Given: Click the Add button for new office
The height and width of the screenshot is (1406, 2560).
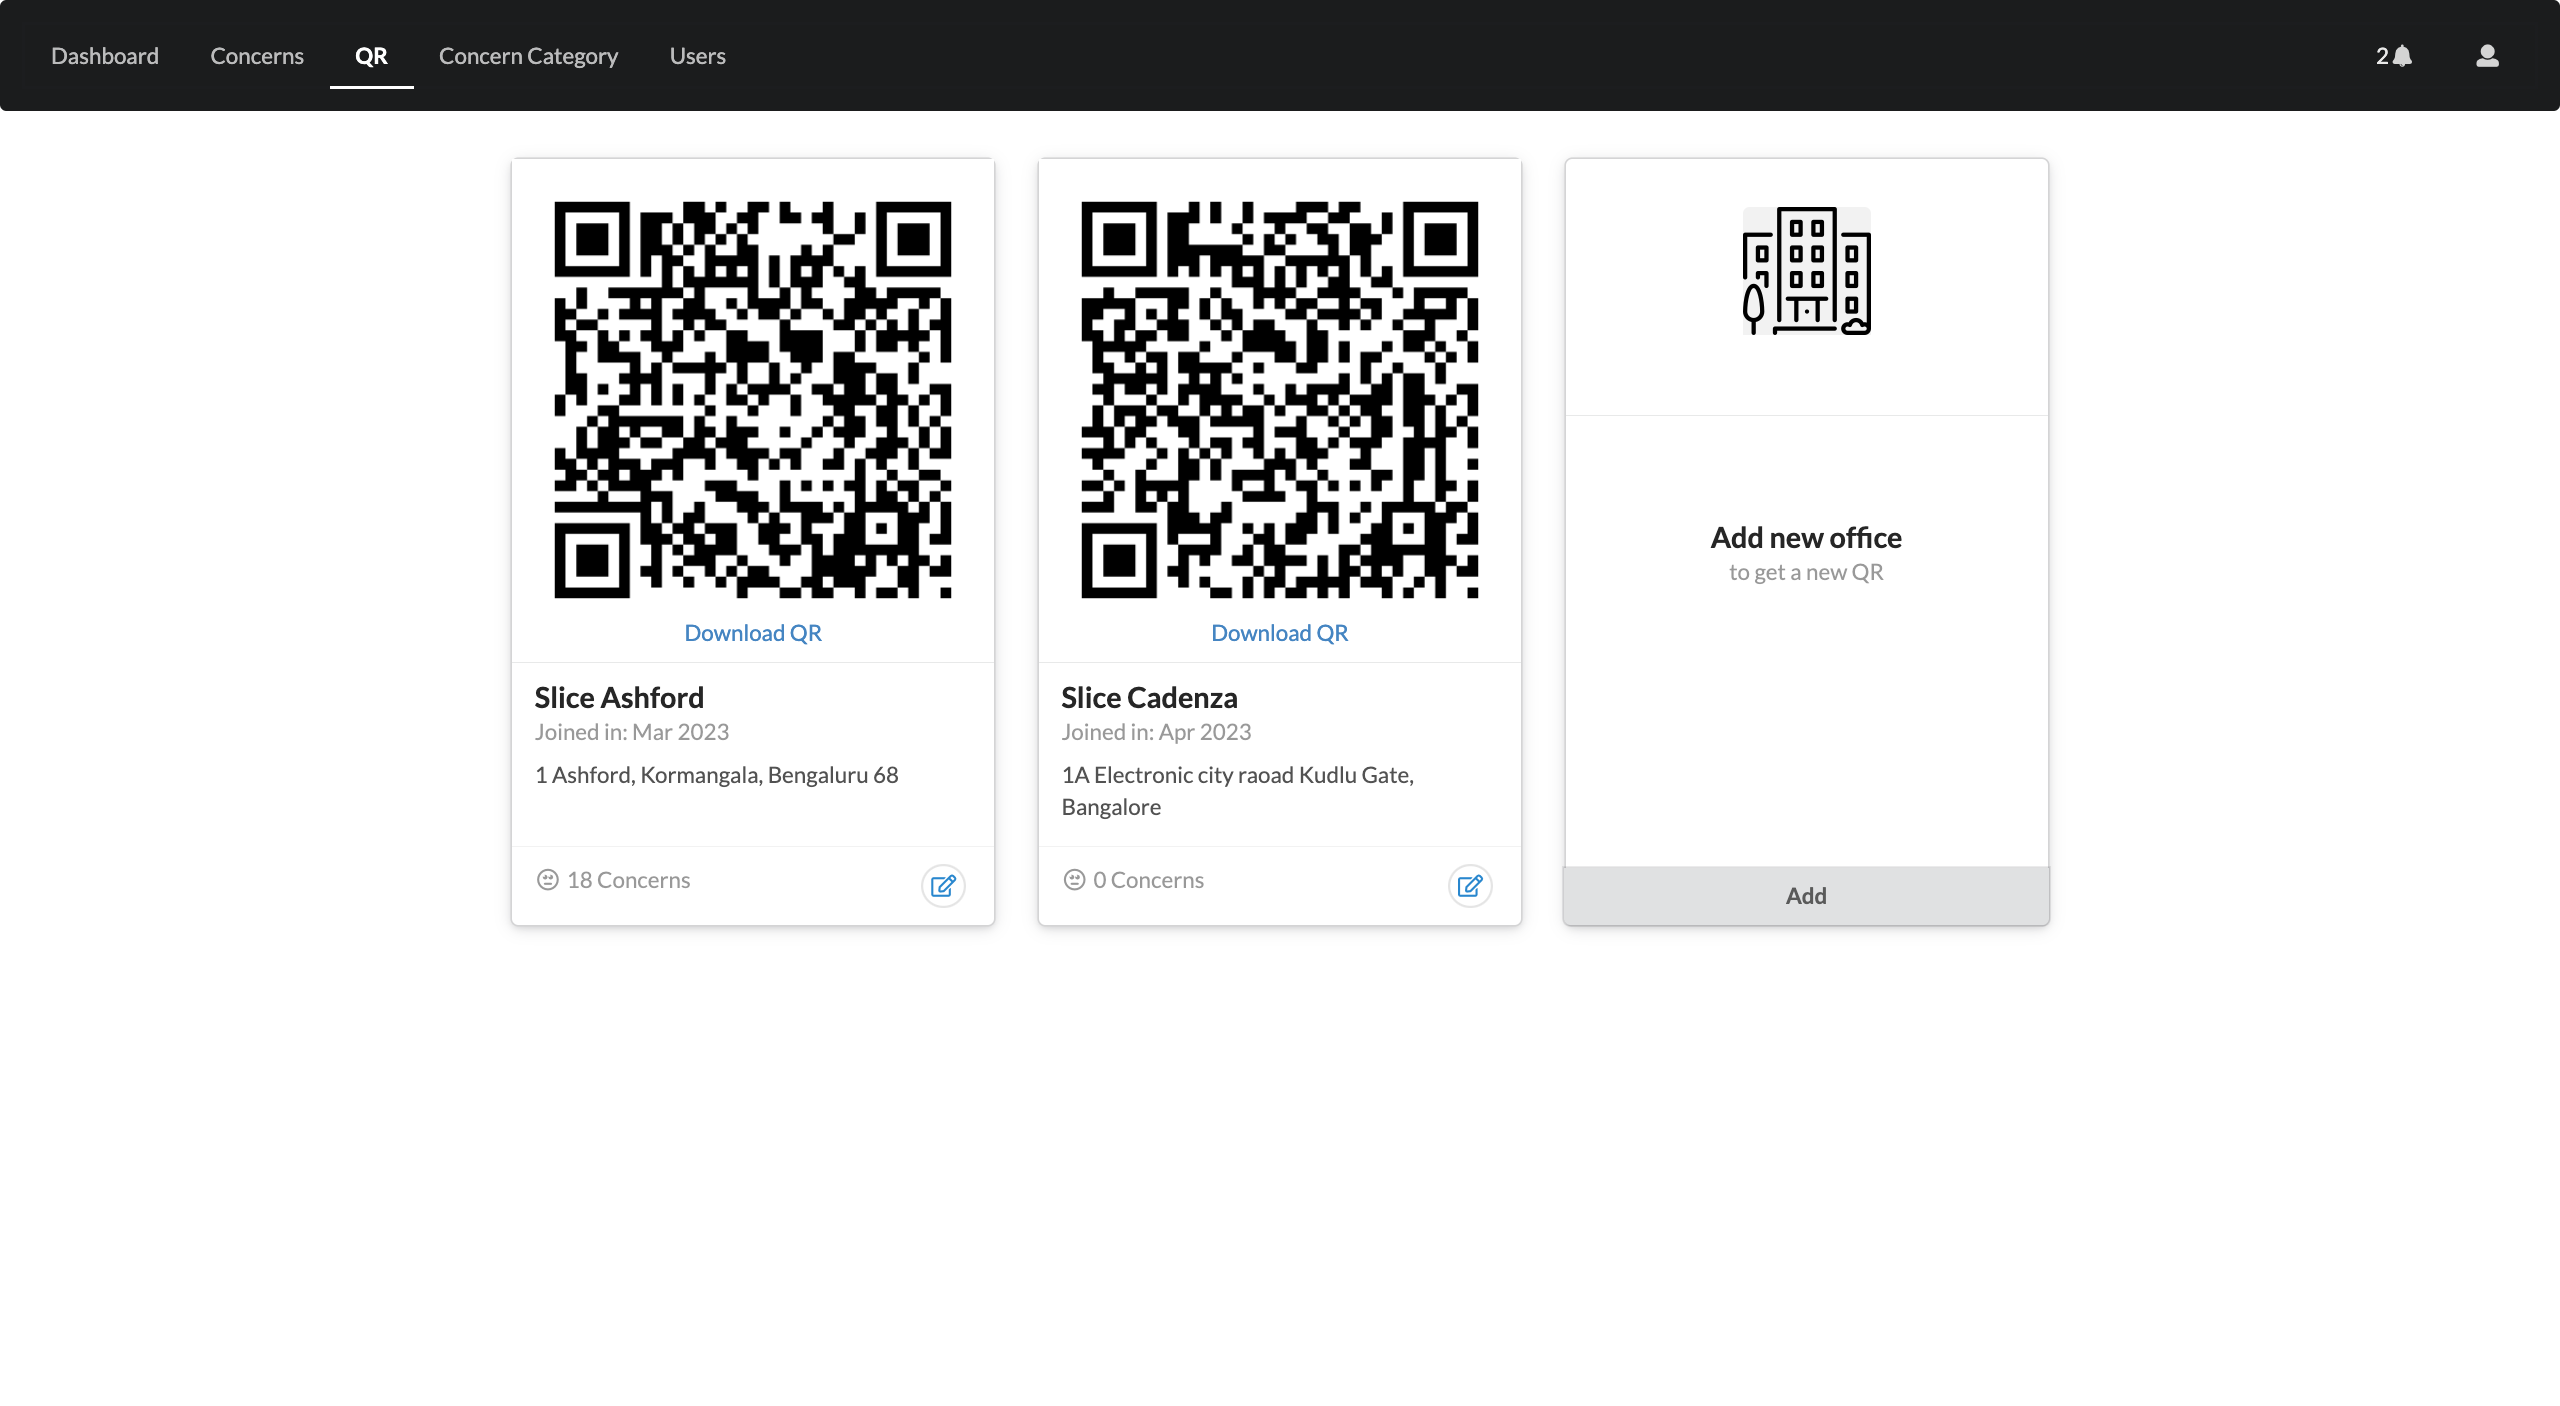Looking at the screenshot, I should (1806, 896).
